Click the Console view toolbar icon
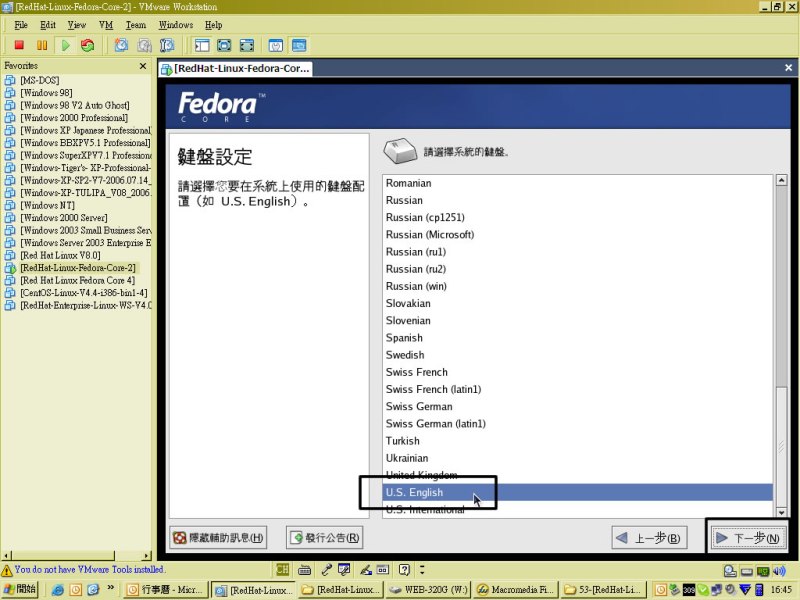 point(299,45)
